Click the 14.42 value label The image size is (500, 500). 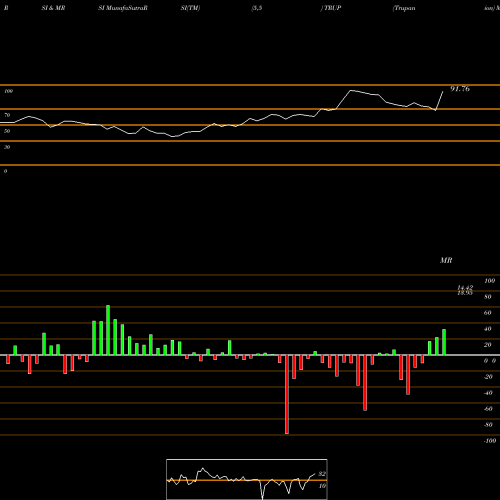(x=465, y=288)
